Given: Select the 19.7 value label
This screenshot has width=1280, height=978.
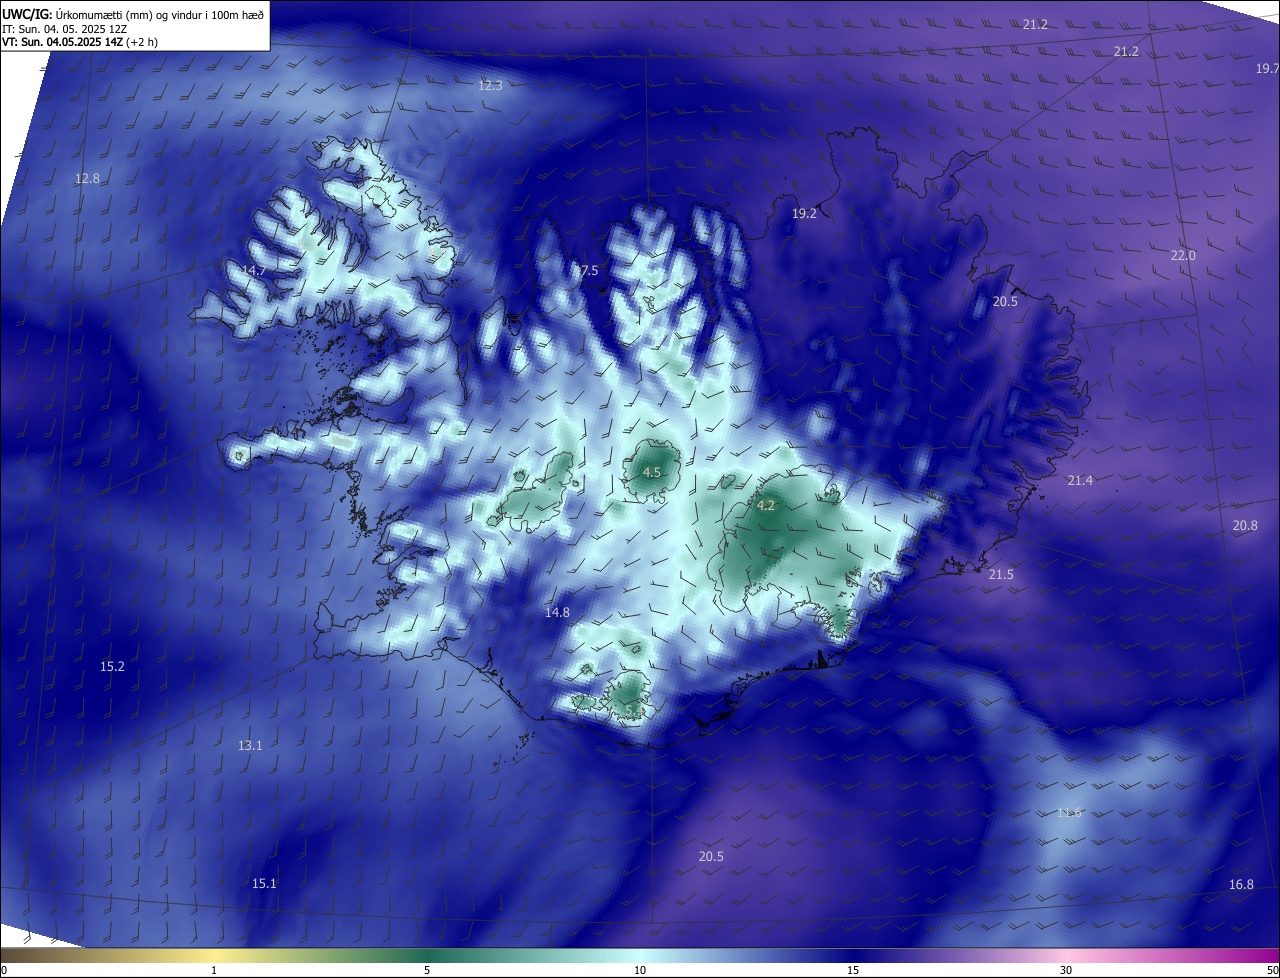Looking at the screenshot, I should click(x=1267, y=68).
